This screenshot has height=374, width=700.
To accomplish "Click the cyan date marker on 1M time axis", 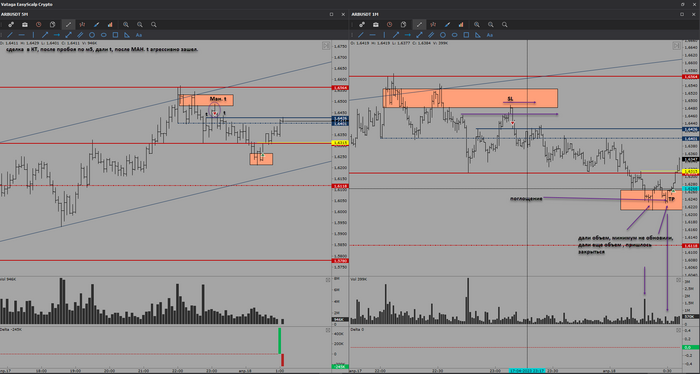I will pyautogui.click(x=527, y=371).
